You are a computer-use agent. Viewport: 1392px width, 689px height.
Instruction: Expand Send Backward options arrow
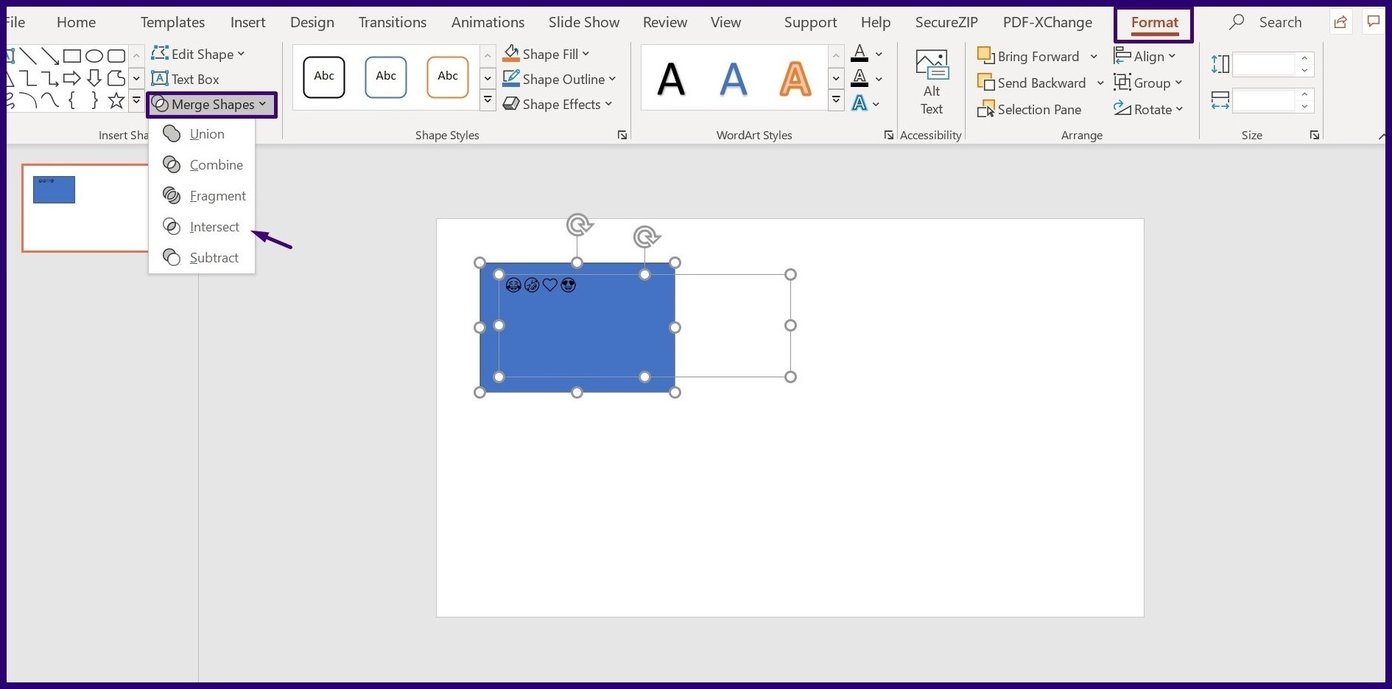pos(1100,83)
